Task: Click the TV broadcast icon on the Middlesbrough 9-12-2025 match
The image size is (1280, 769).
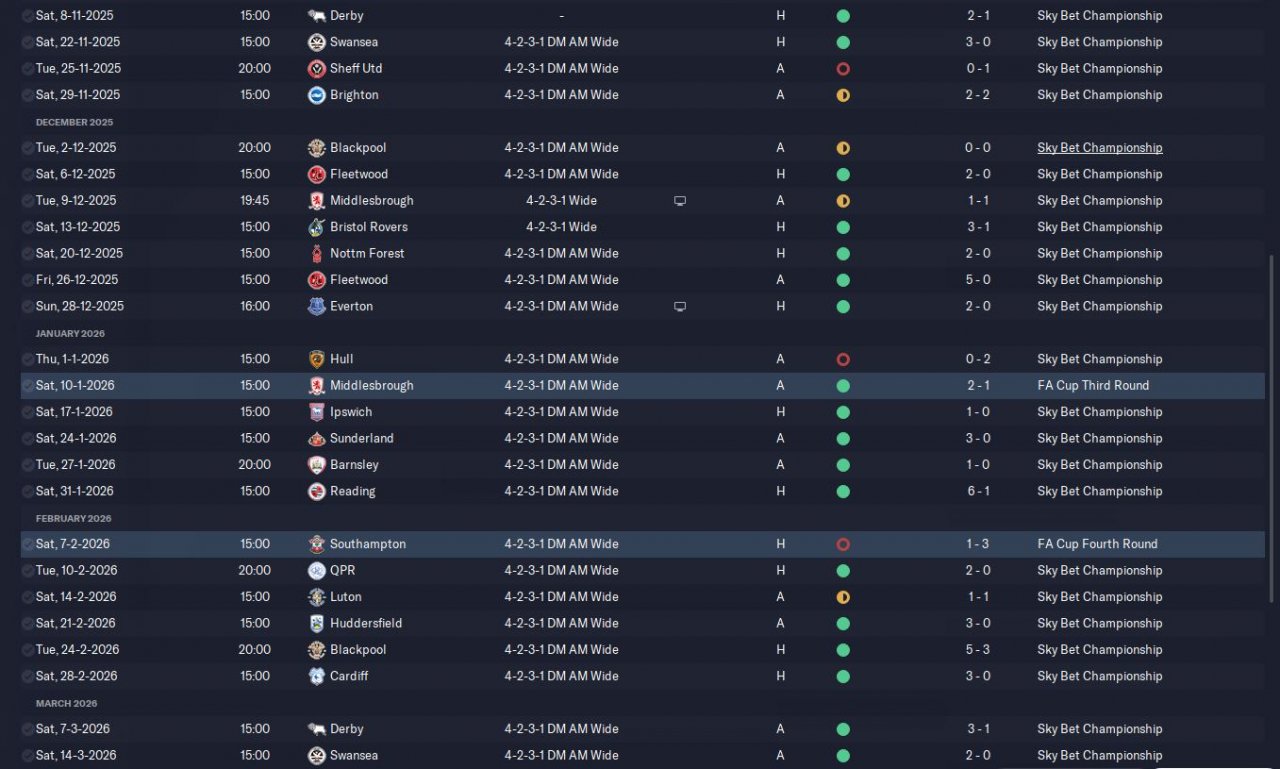Action: (680, 201)
